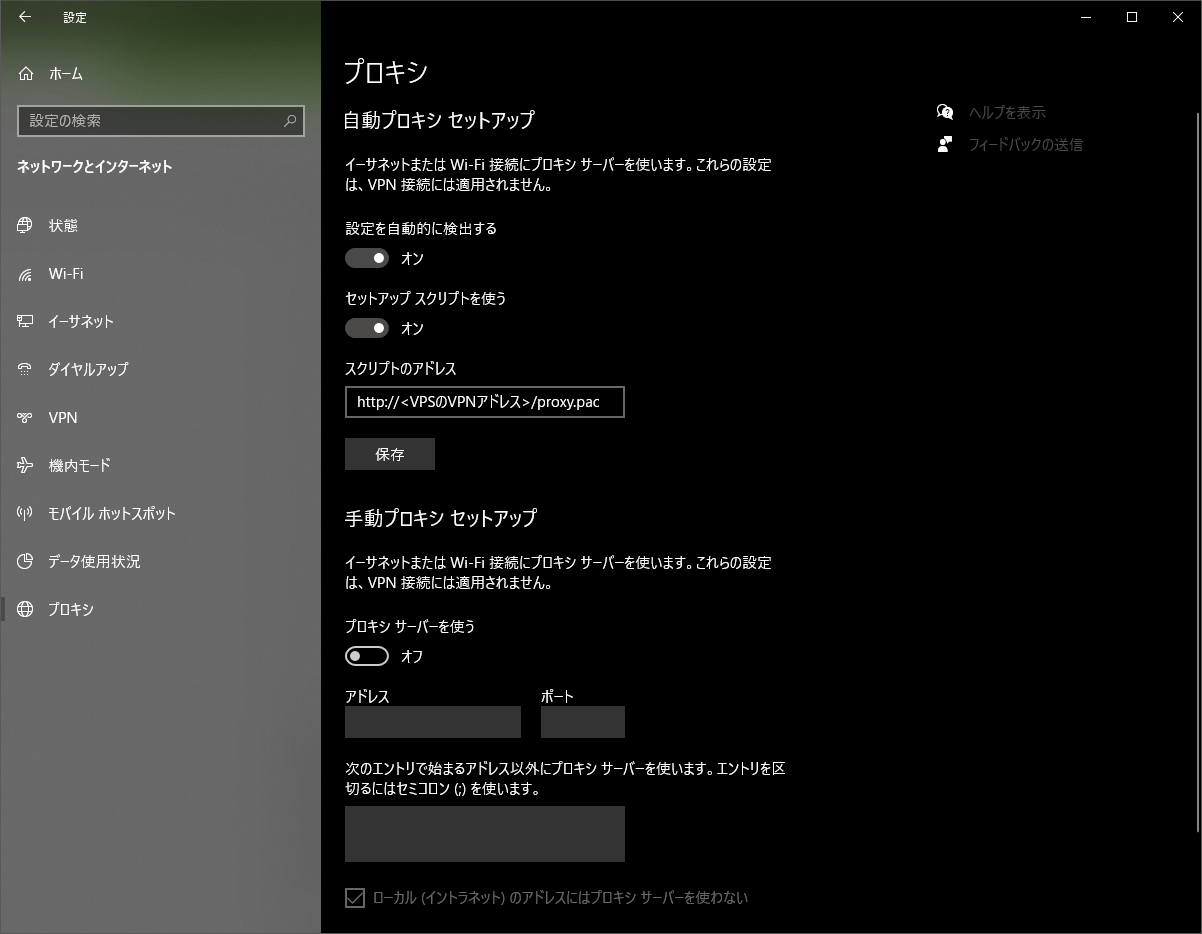Viewport: 1202px width, 934px height.
Task: Open モバイル ホットスポット via its icon
Action: click(x=24, y=513)
